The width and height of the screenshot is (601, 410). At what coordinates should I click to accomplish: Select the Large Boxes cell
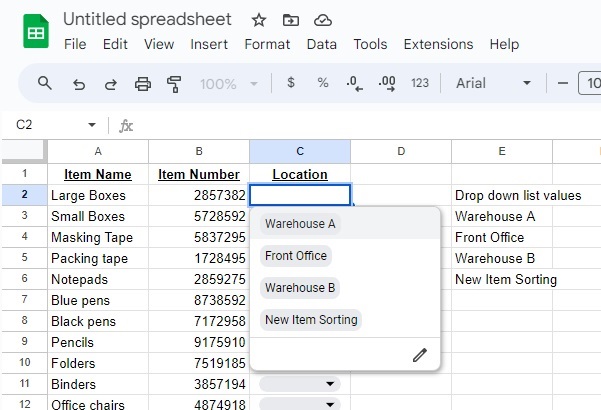pyautogui.click(x=98, y=195)
